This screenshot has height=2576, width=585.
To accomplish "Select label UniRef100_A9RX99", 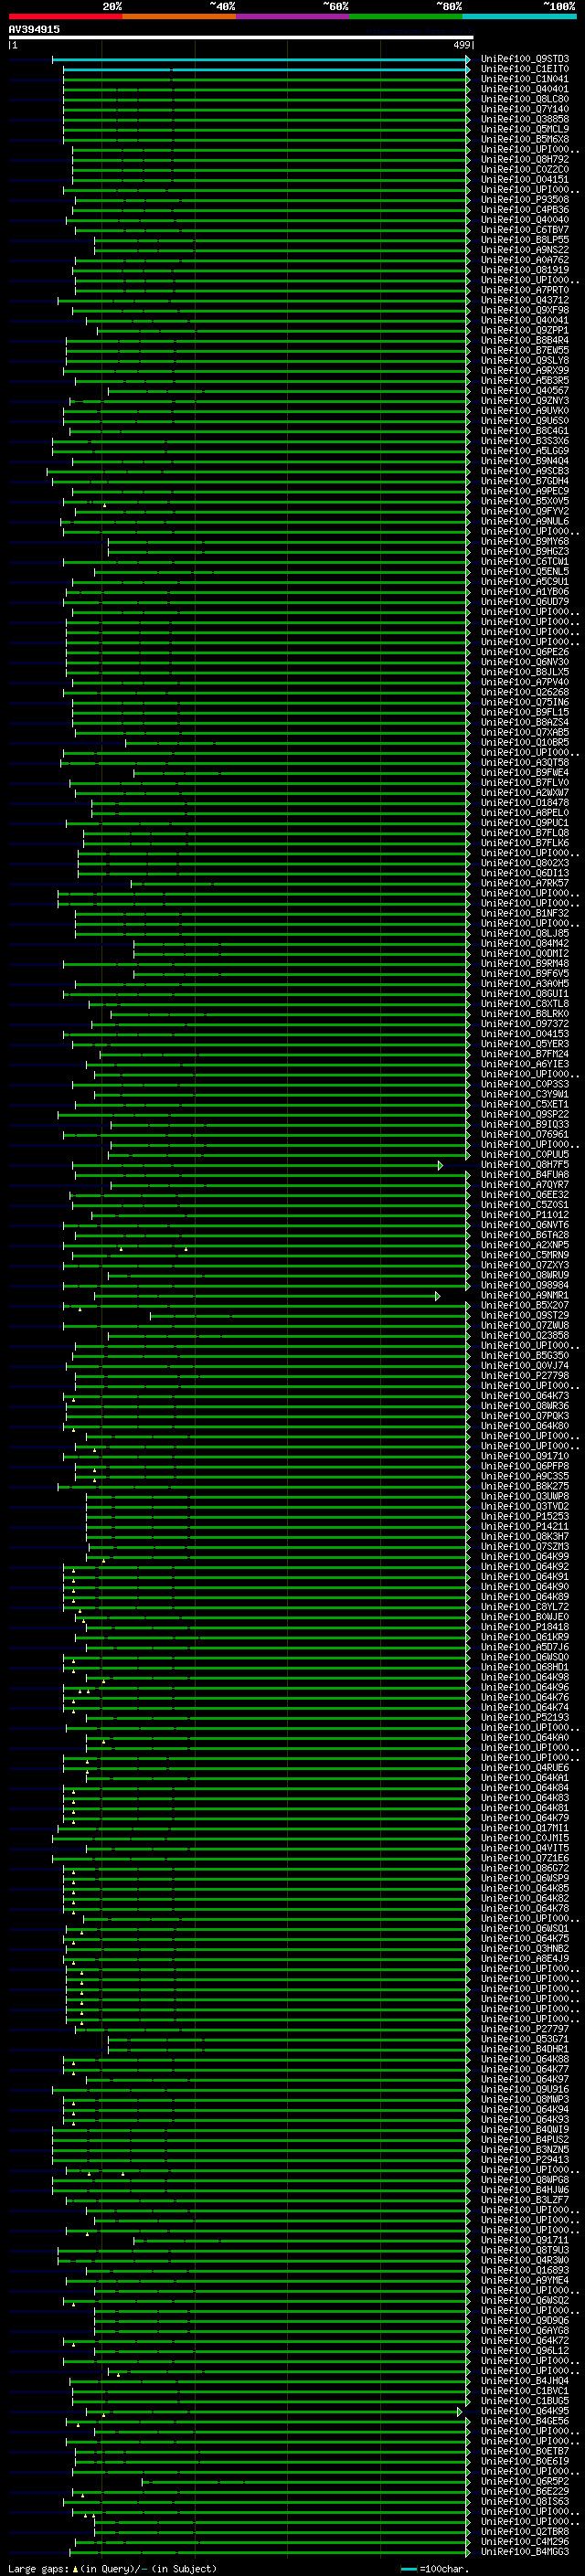I will (x=524, y=371).
